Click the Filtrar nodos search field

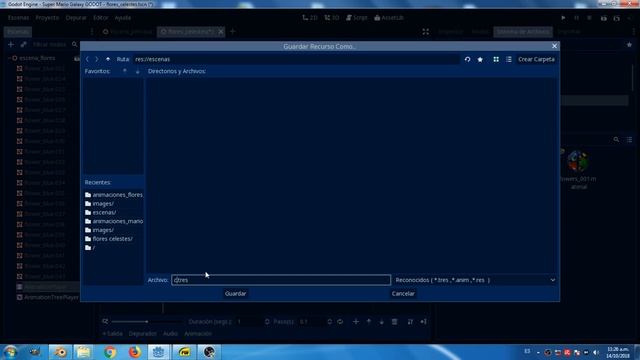pos(50,44)
